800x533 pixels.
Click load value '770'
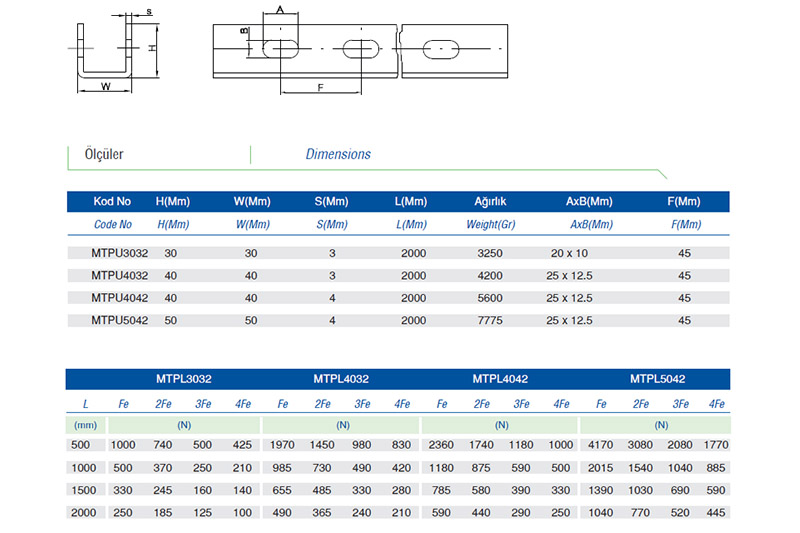click(640, 513)
